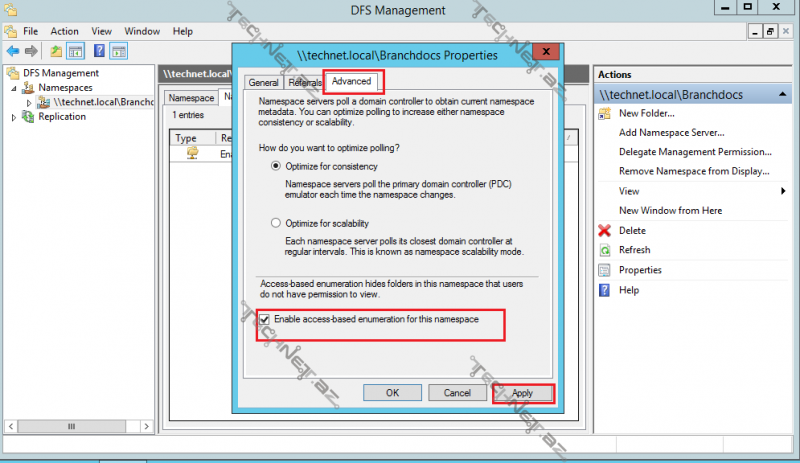Open the Action menu

[64, 31]
